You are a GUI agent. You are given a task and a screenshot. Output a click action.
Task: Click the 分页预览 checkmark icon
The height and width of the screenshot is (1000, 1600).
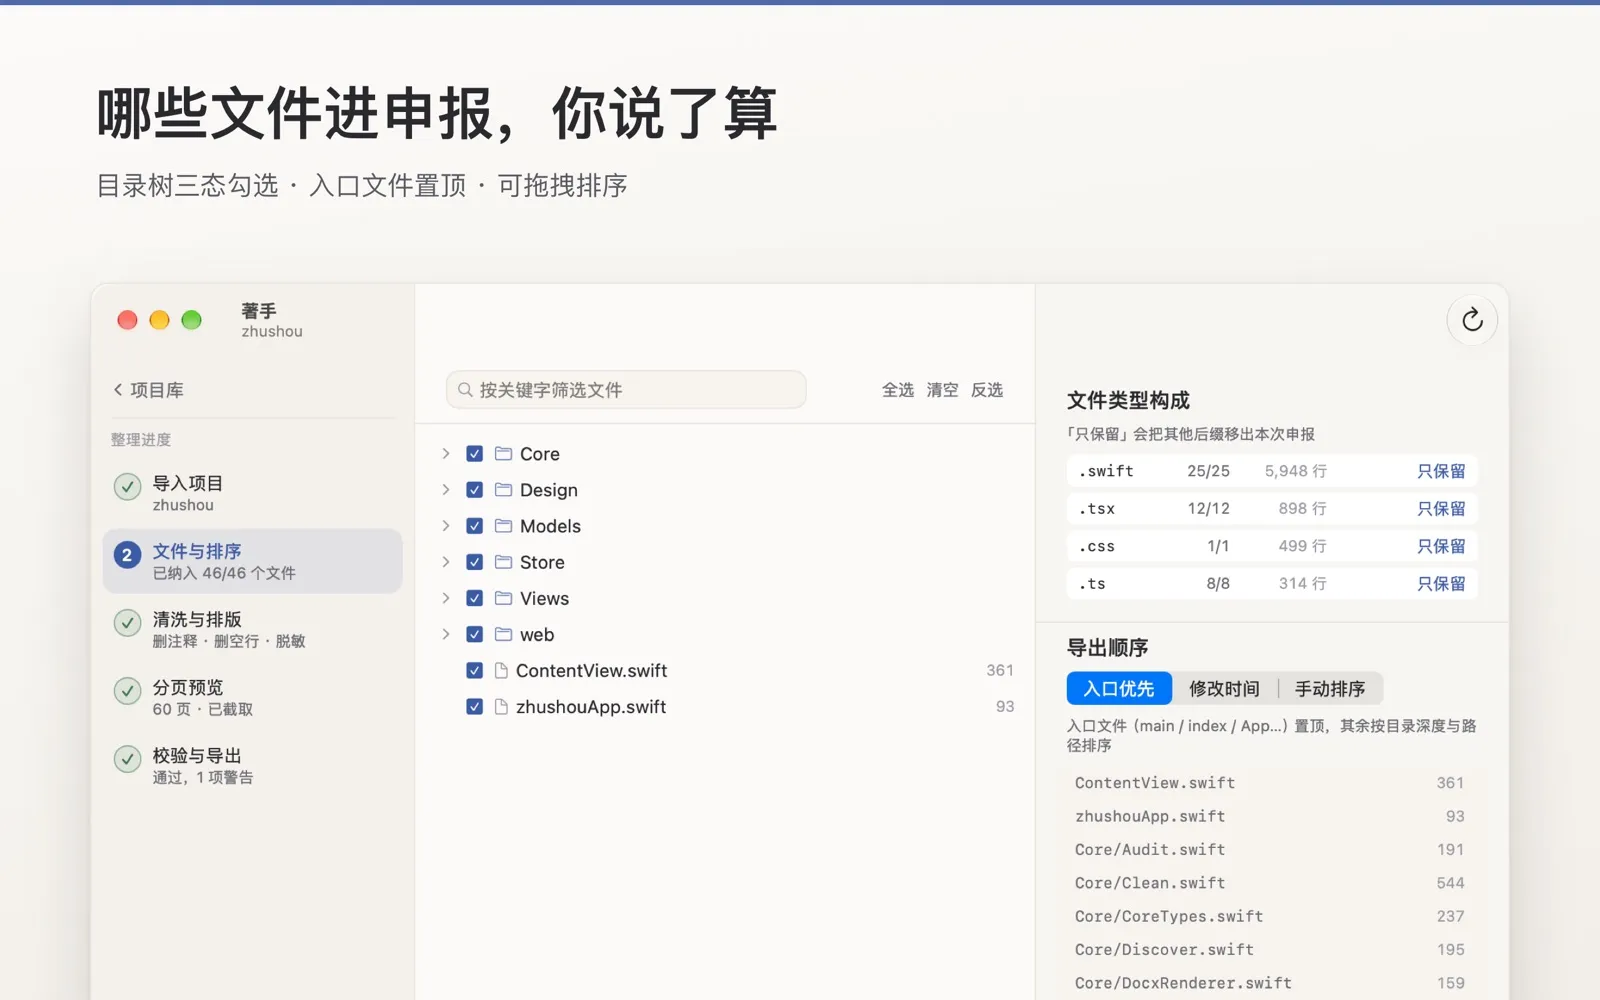[x=127, y=691]
